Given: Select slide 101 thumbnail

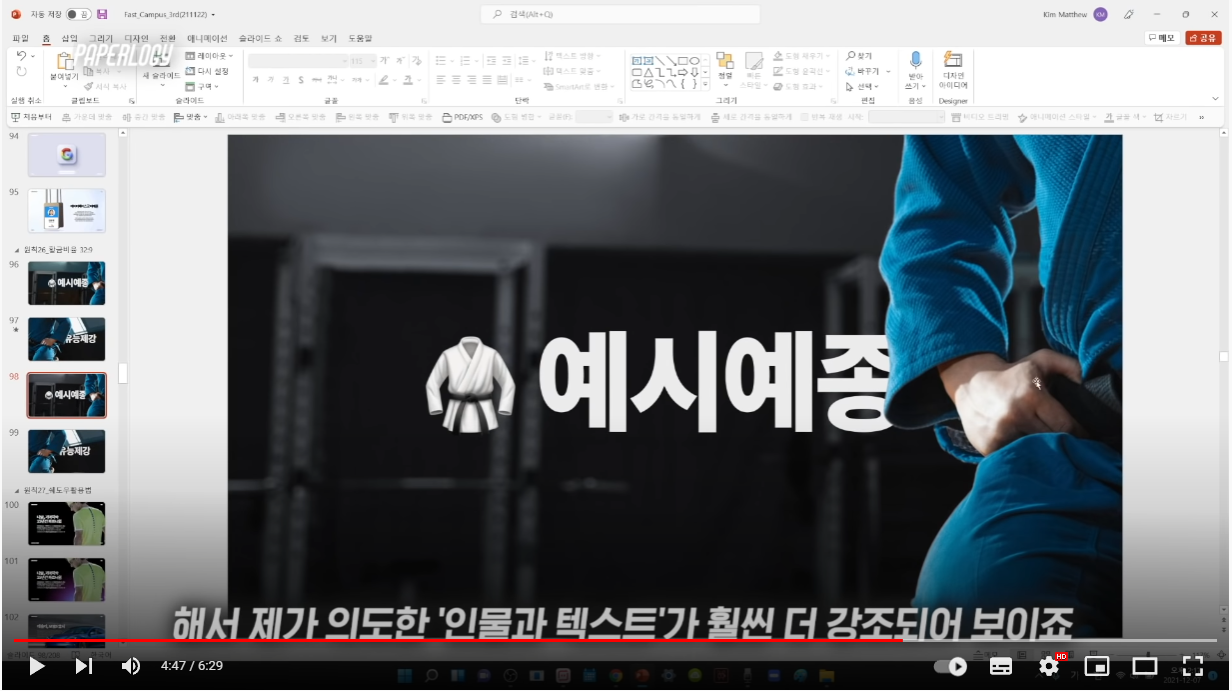Looking at the screenshot, I should tap(66, 579).
